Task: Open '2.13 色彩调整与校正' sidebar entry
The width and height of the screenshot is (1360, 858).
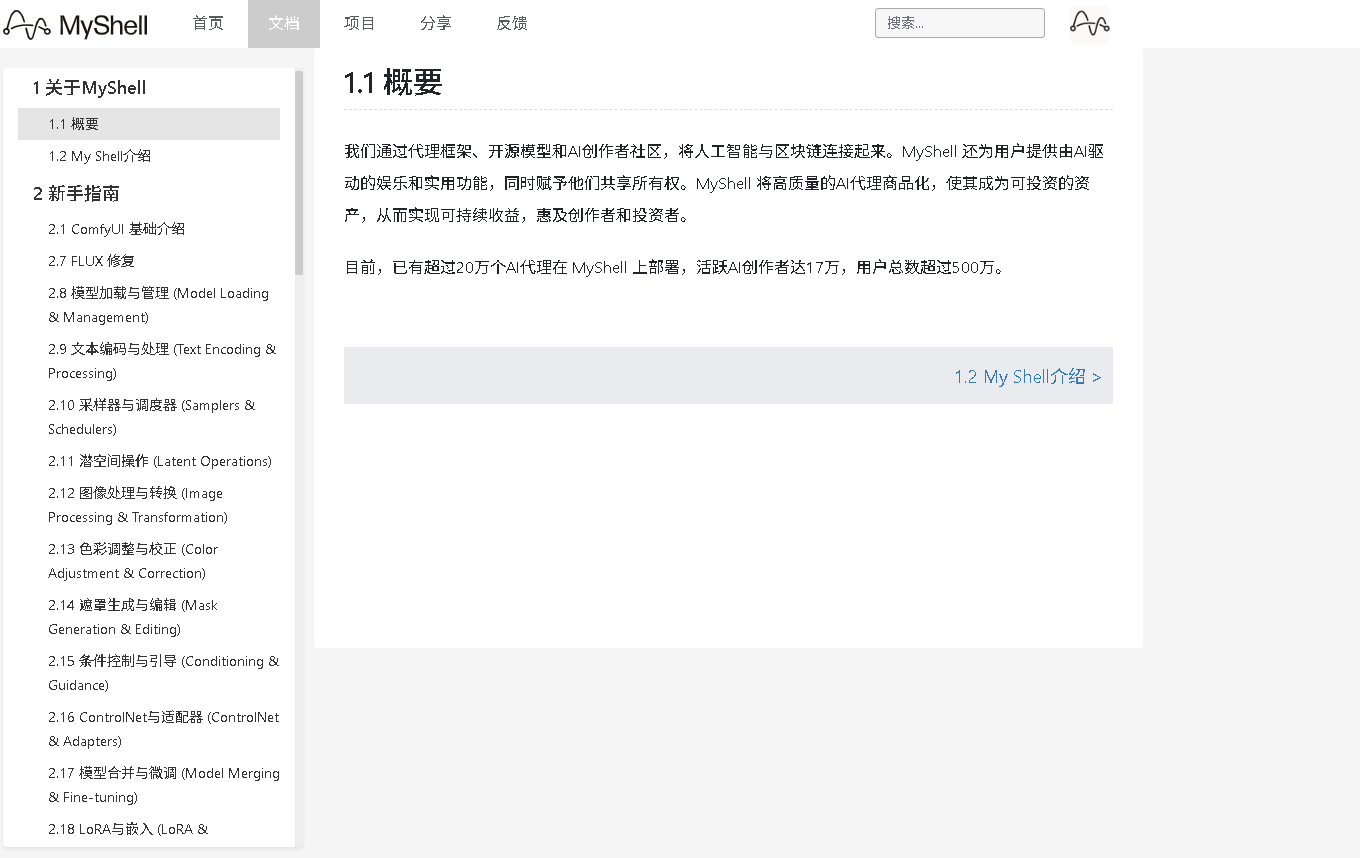Action: coord(133,561)
